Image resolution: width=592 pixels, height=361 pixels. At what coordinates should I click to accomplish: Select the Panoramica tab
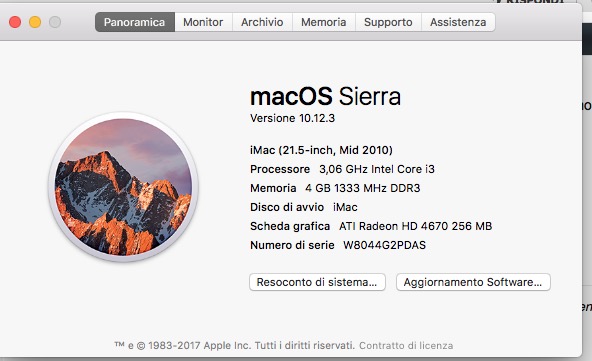135,22
